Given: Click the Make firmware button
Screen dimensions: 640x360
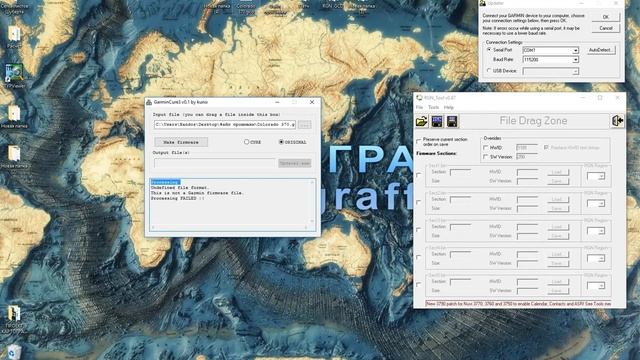Looking at the screenshot, I should tap(181, 142).
